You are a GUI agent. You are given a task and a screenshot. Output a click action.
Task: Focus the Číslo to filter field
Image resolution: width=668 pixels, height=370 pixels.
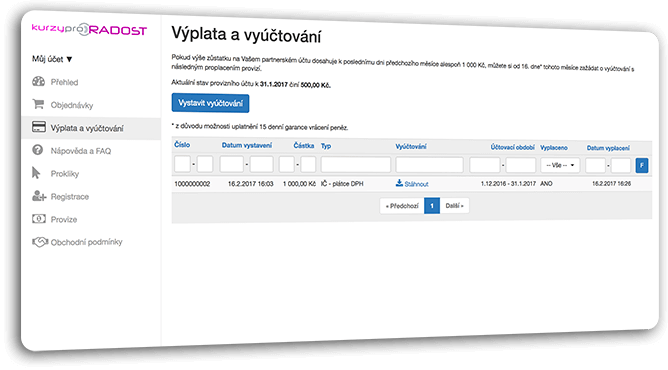205,164
